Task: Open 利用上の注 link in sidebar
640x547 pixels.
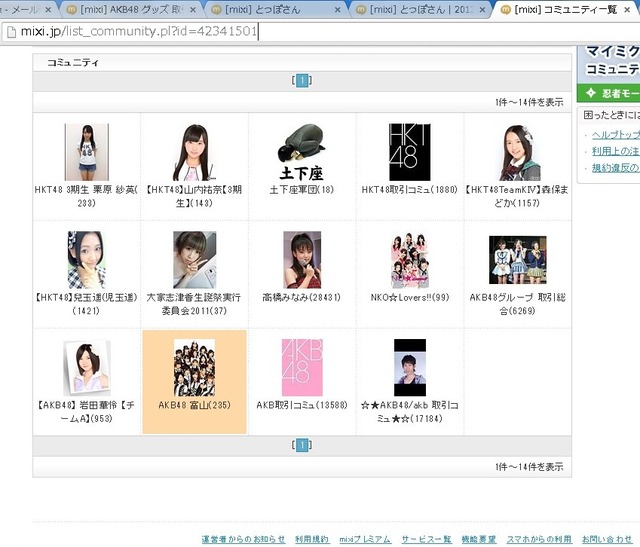Action: (x=616, y=151)
